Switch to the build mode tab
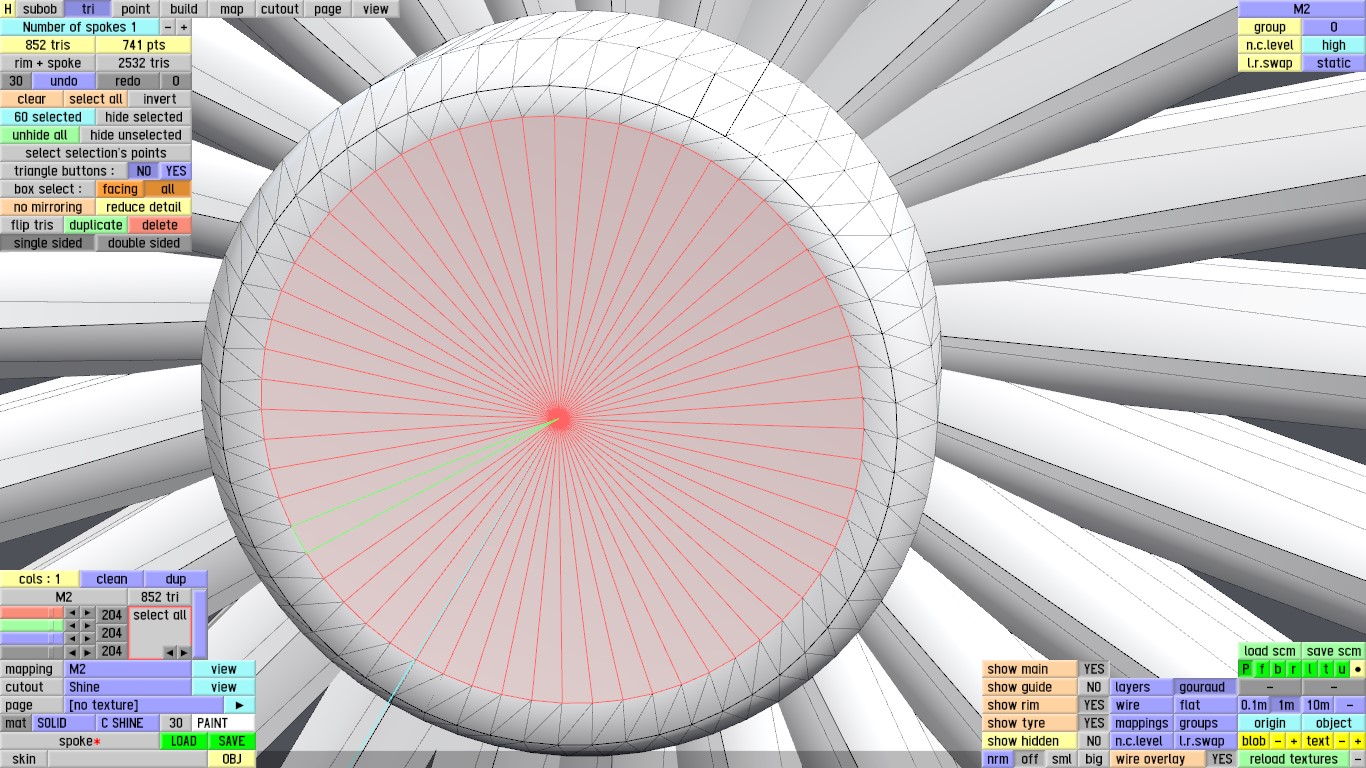The width and height of the screenshot is (1366, 768). tap(184, 9)
